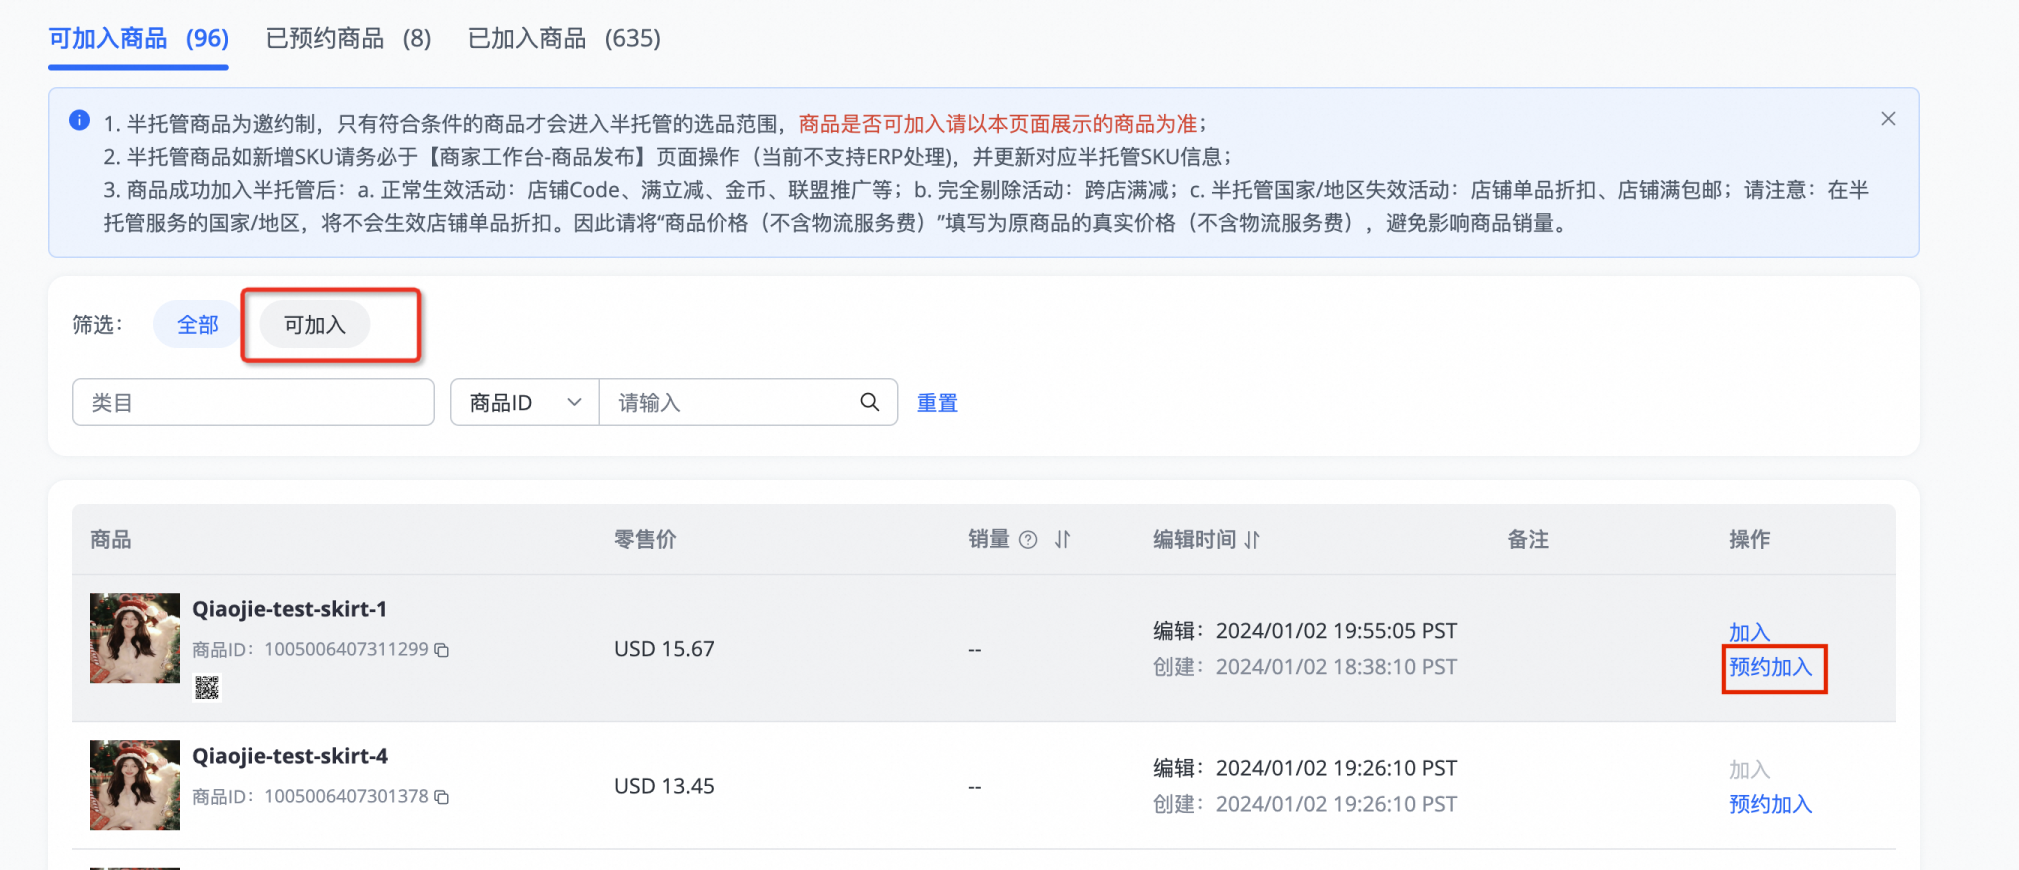Copy product ID for Qiaojie-test-skirt-1
This screenshot has width=2019, height=870.
(x=442, y=650)
